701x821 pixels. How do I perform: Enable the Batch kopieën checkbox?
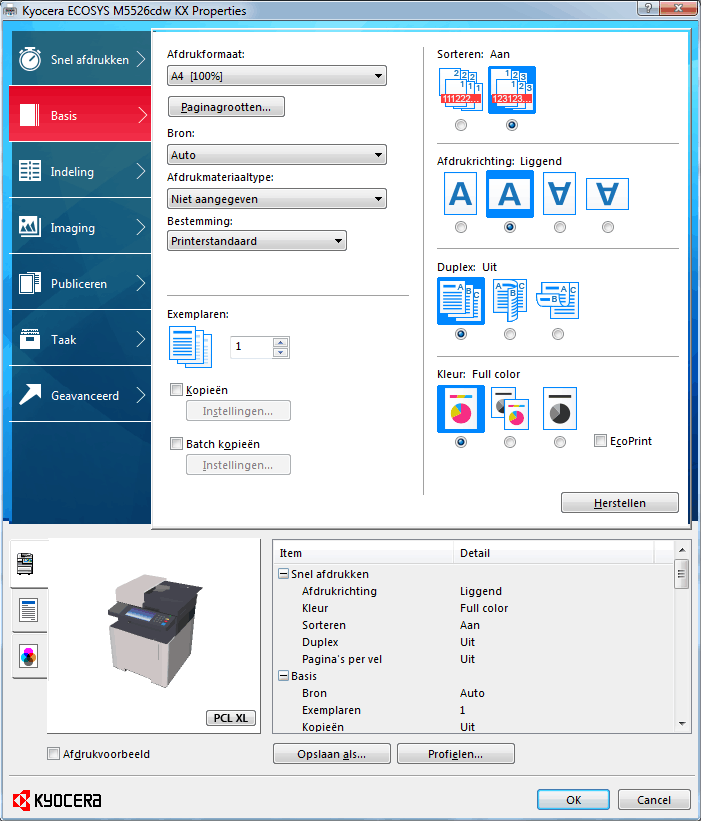tap(176, 443)
